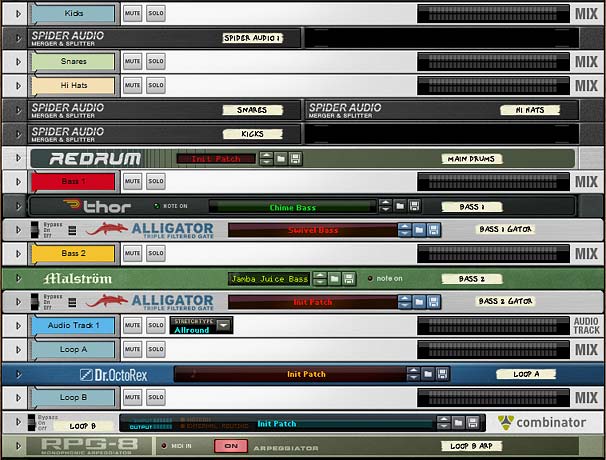606x460 pixels.
Task: Open the Dr.OctoRex browse patch folder icon
Action: point(428,374)
